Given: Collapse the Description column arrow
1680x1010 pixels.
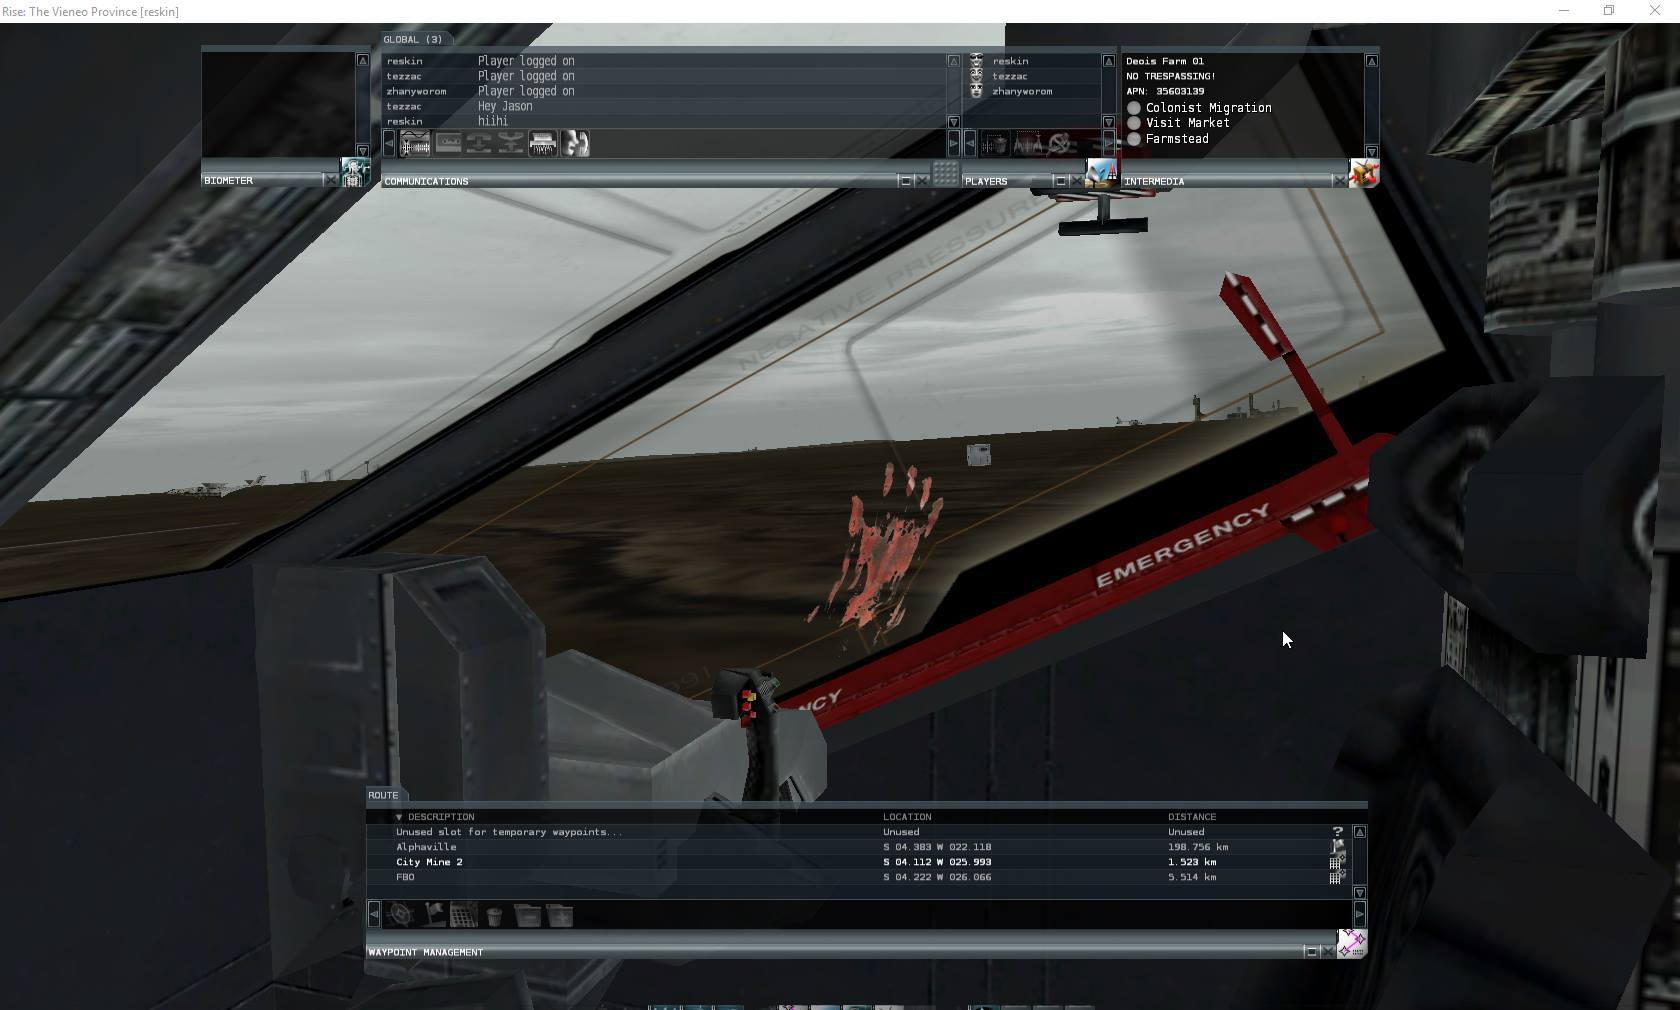Looking at the screenshot, I should [x=399, y=817].
